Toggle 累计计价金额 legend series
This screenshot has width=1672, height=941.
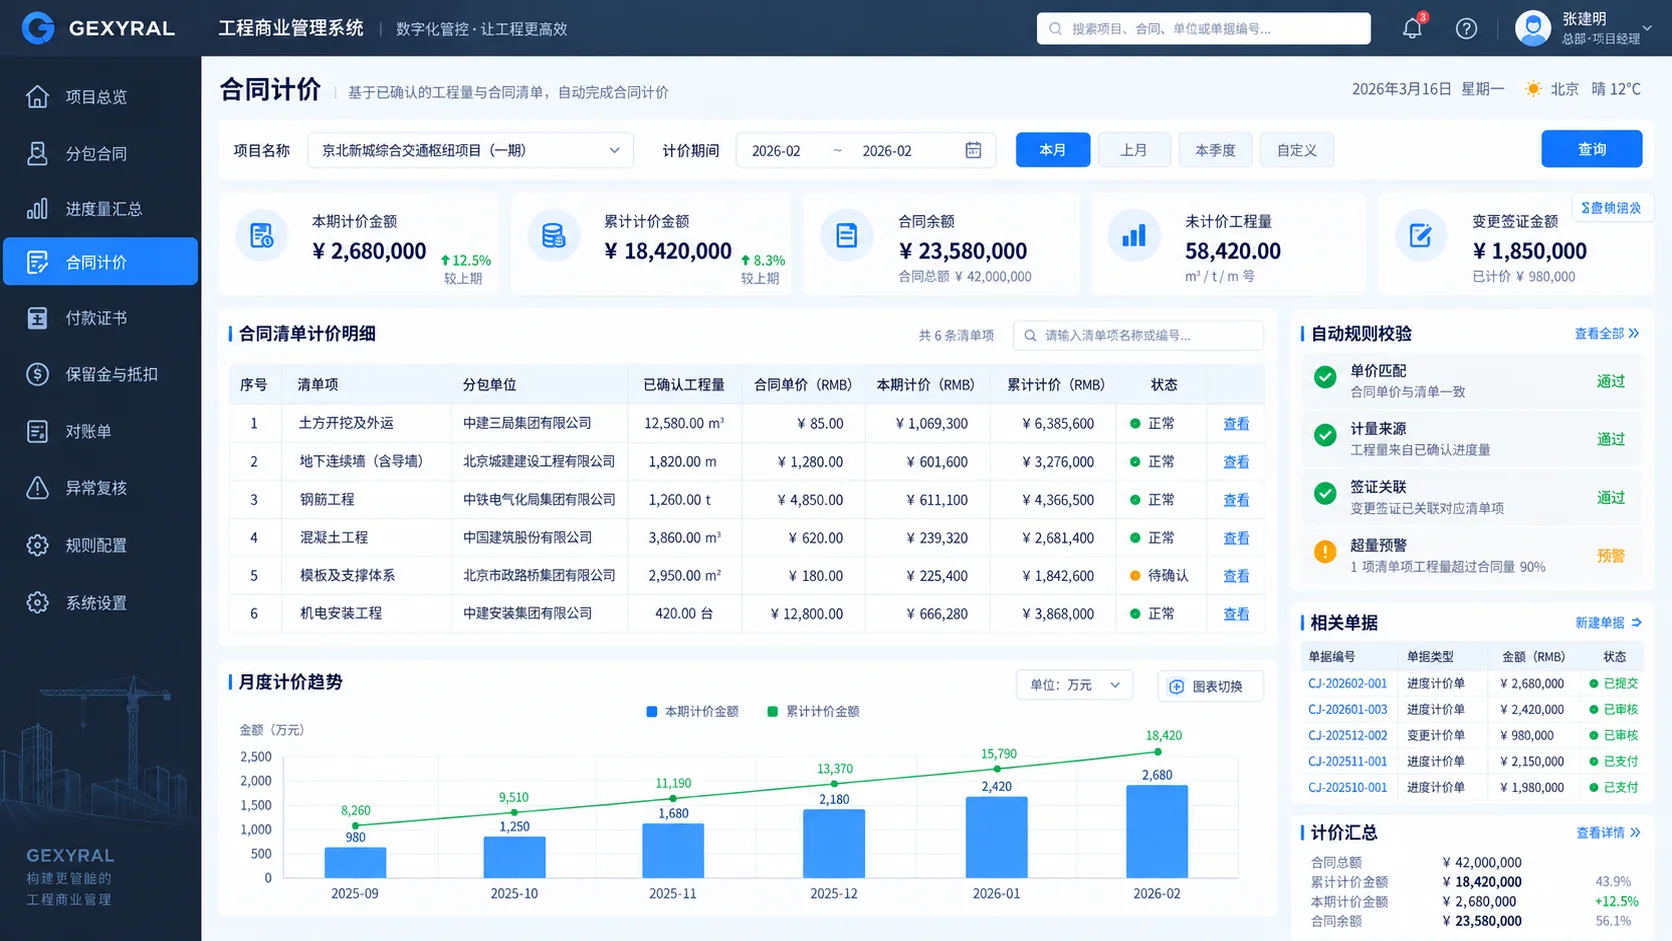813,712
